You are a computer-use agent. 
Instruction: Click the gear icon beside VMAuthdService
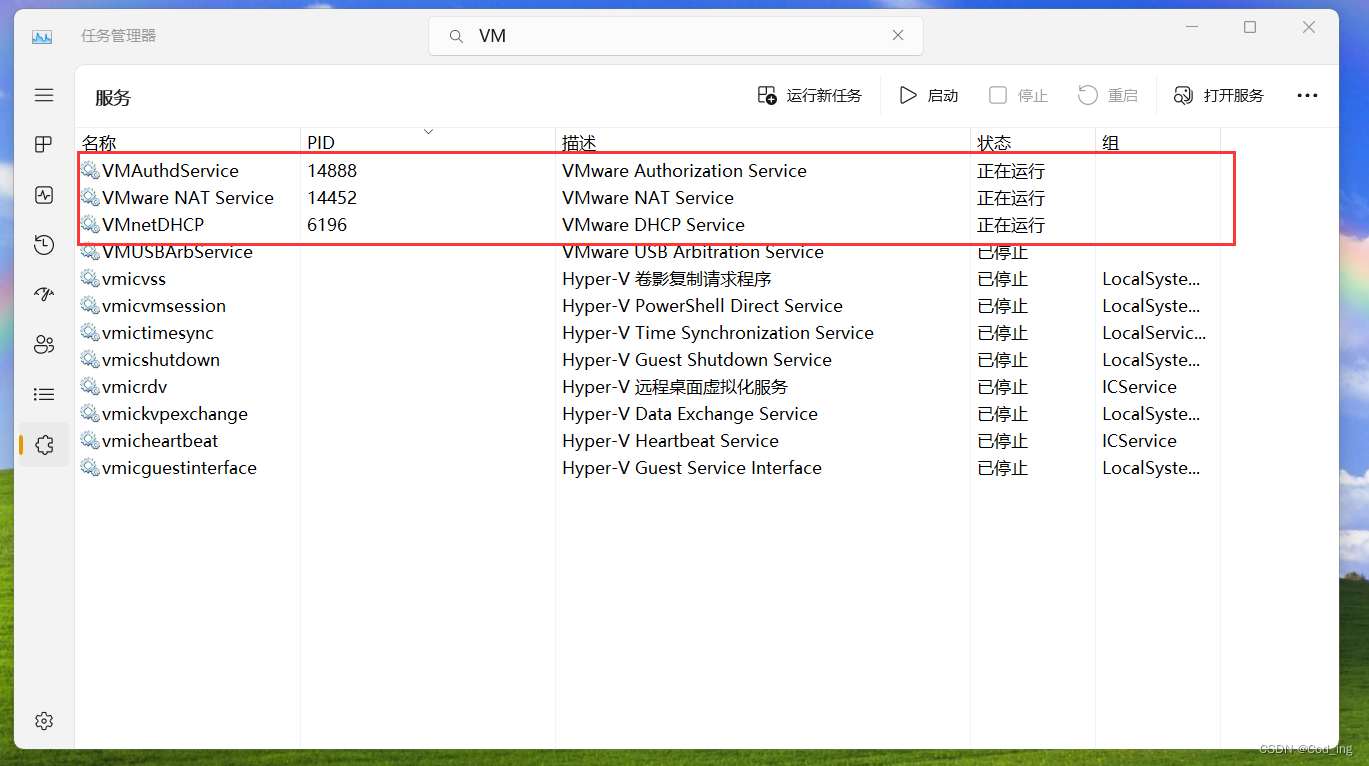pyautogui.click(x=90, y=171)
